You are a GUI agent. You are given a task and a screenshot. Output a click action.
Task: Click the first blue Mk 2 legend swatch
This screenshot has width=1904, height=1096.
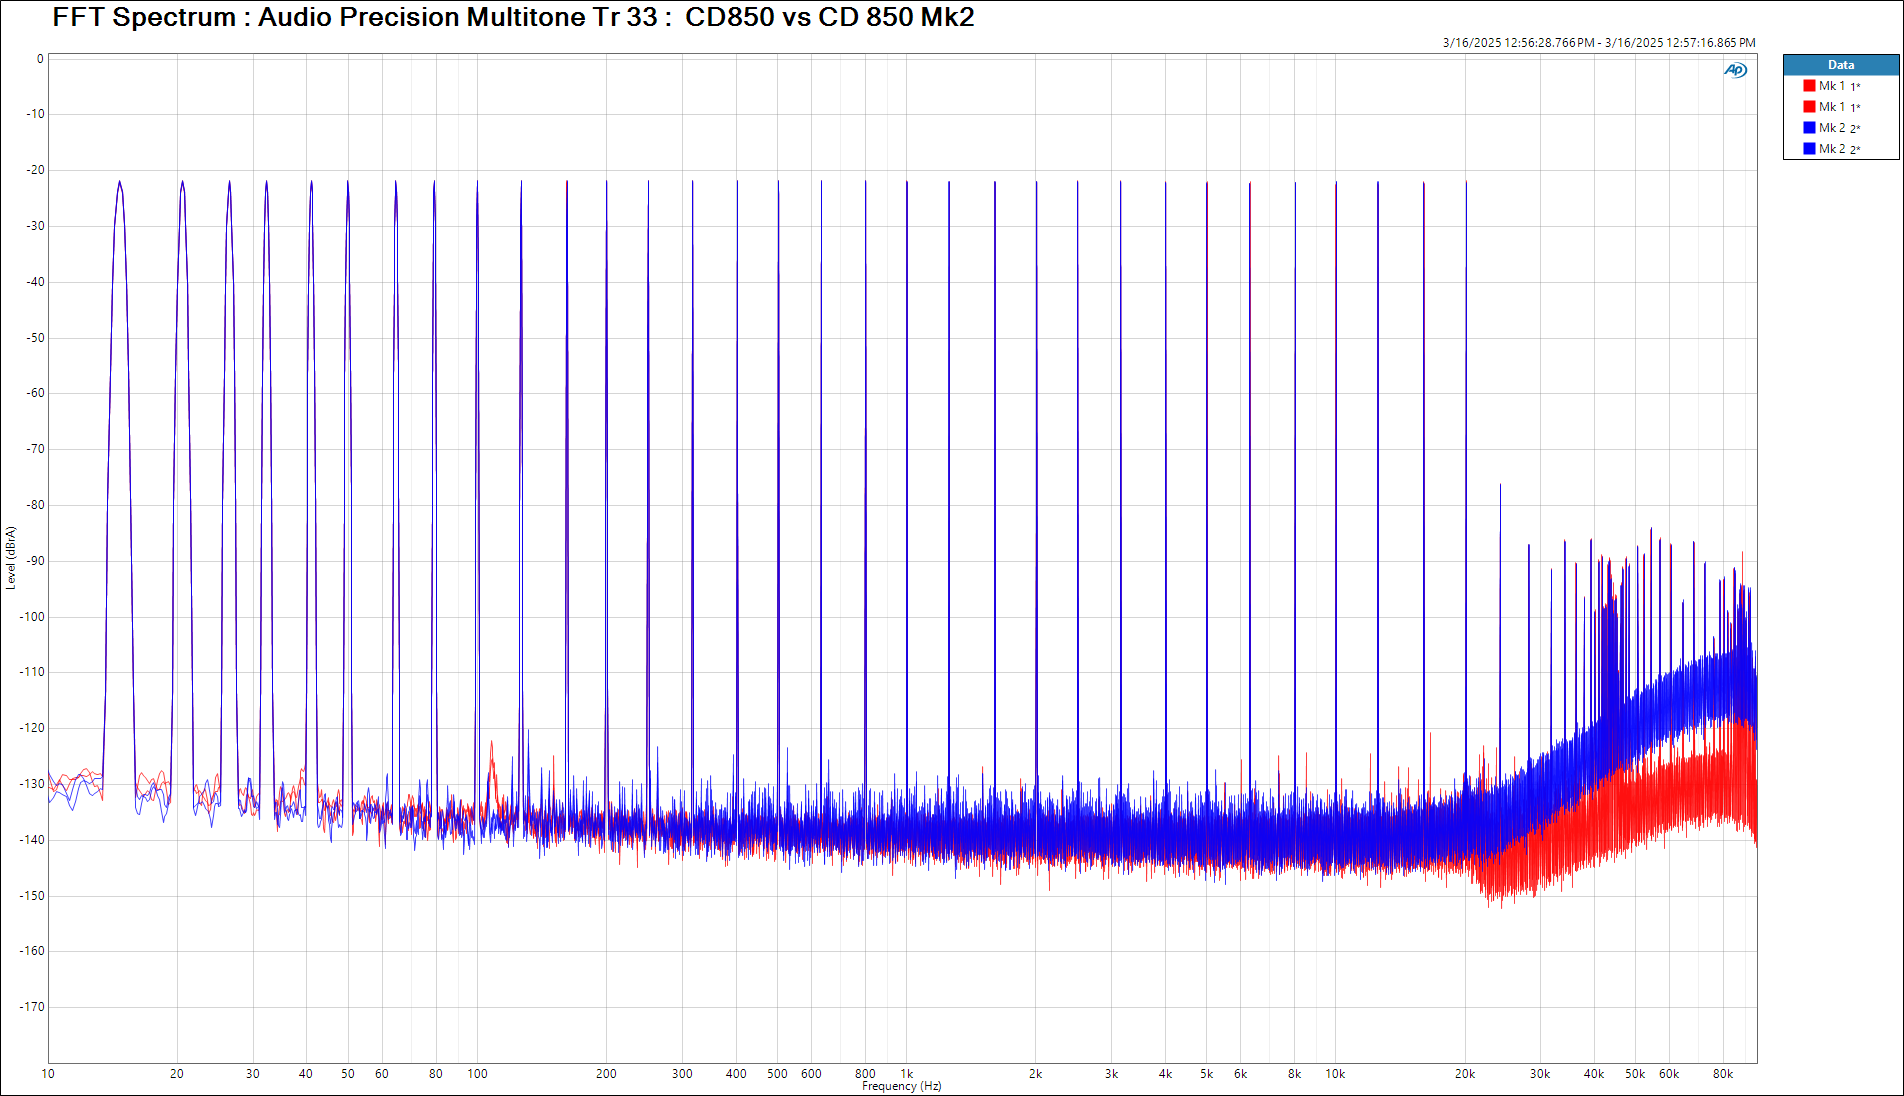click(1809, 128)
